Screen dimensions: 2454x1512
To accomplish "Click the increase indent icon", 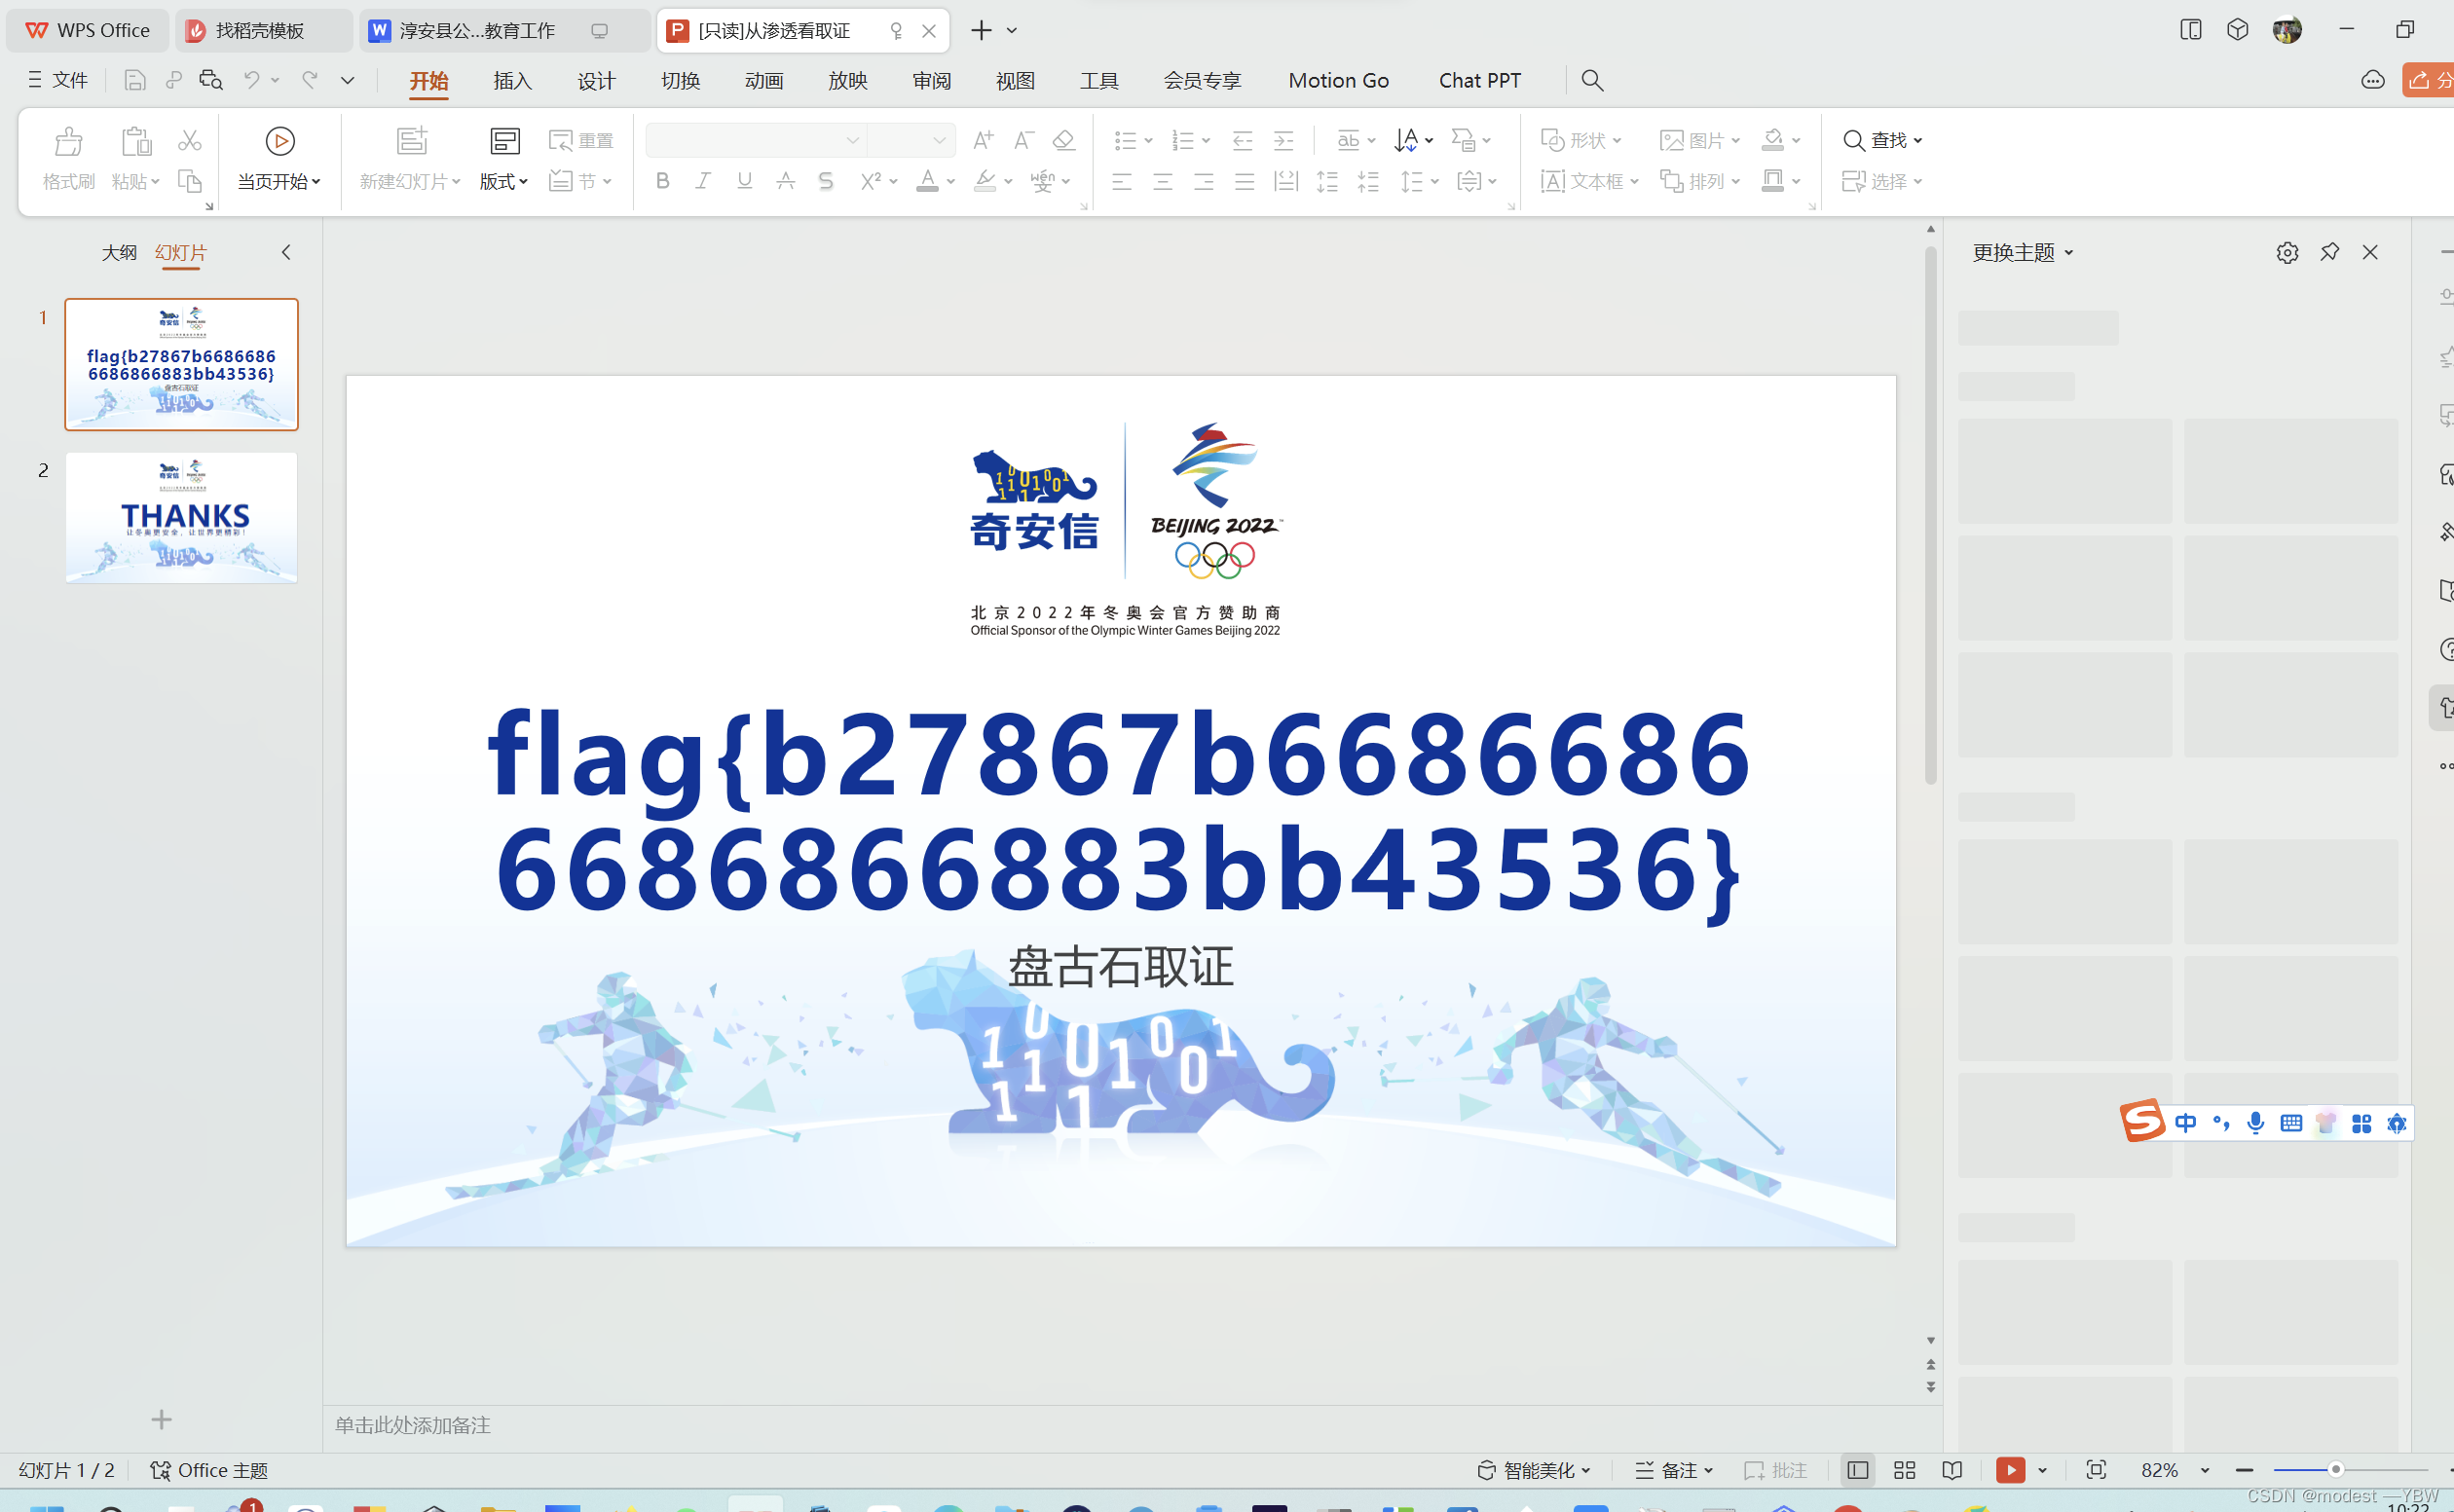I will [1284, 140].
